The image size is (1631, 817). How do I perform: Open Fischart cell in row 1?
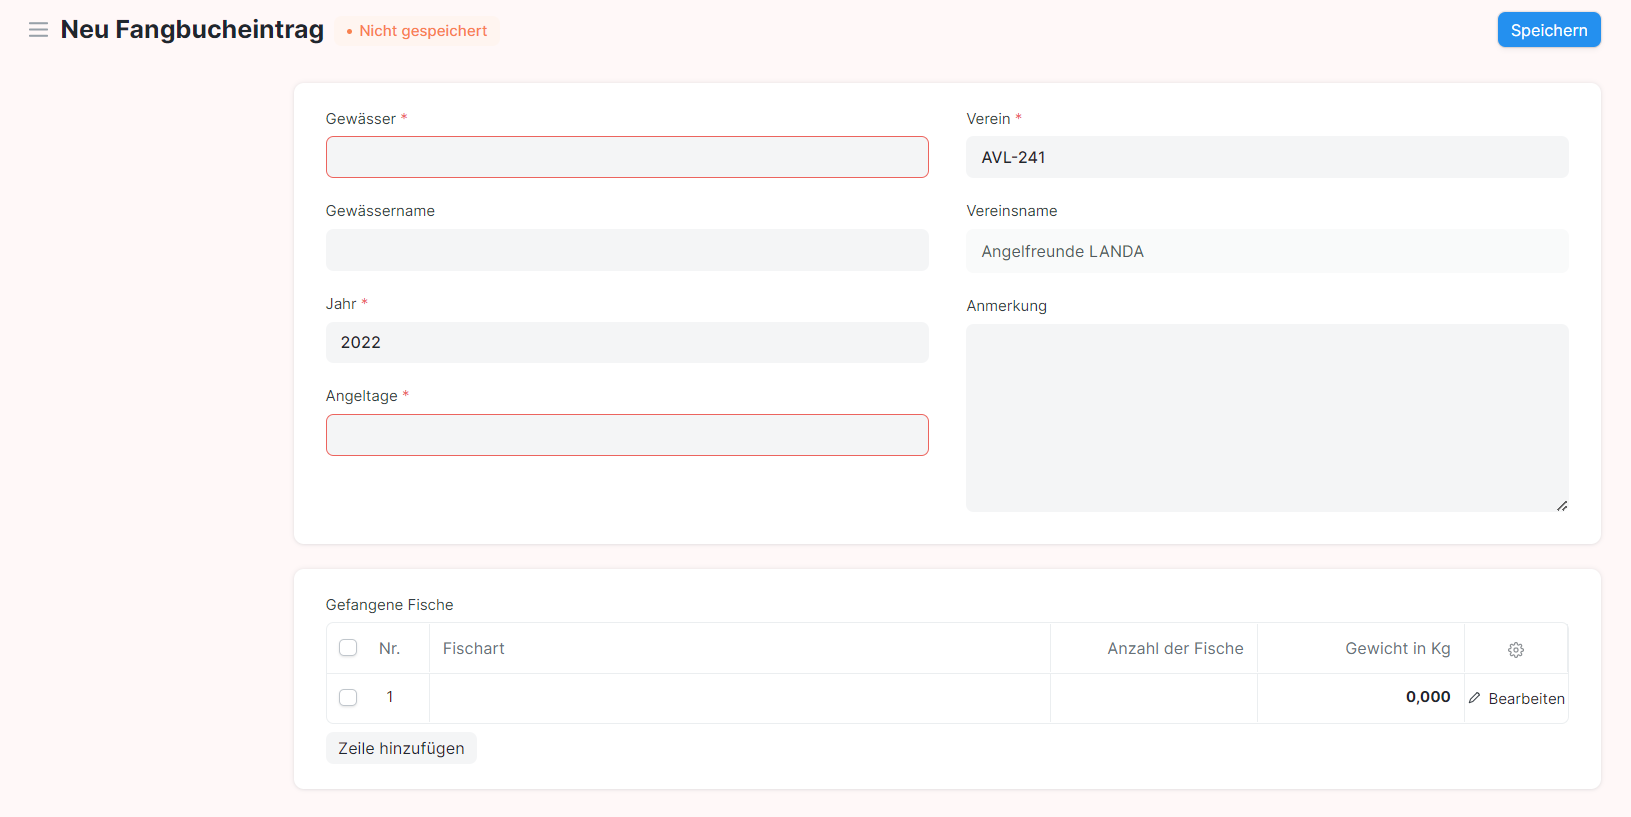click(739, 698)
